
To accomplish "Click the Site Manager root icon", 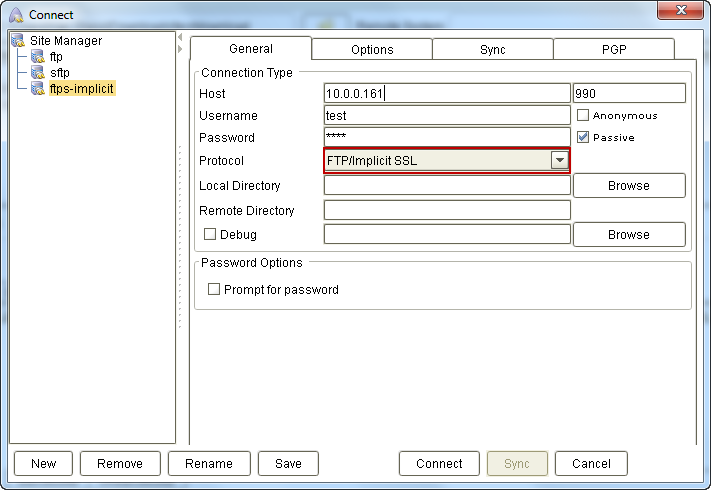I will point(18,40).
